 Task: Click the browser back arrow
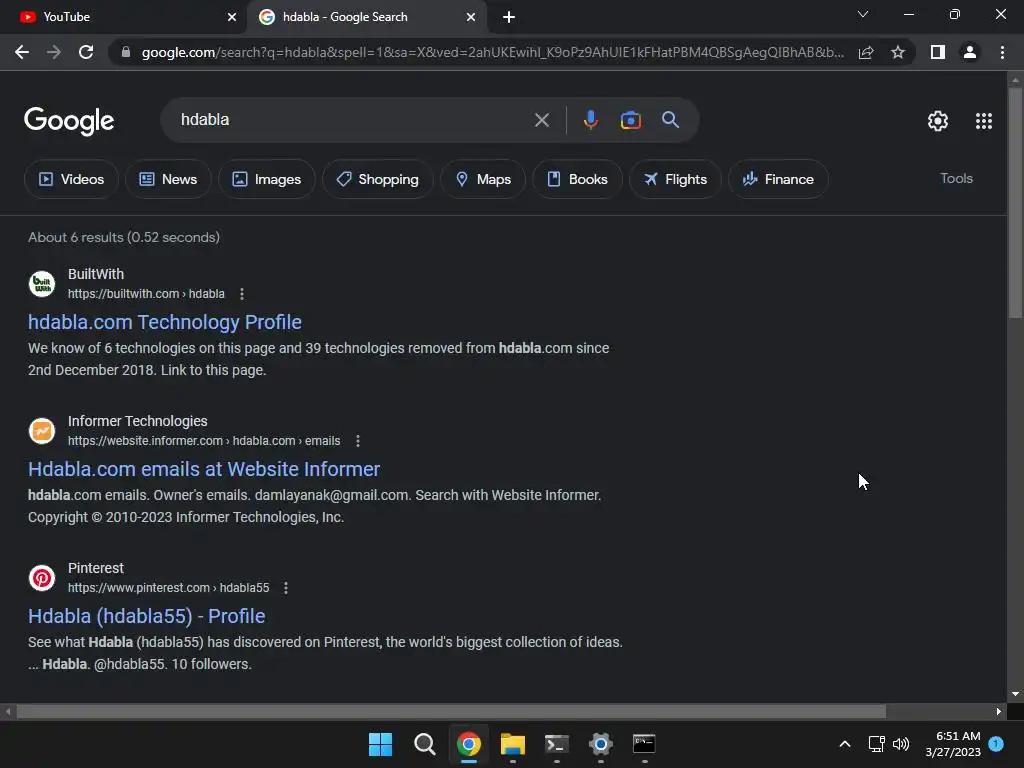[x=22, y=52]
